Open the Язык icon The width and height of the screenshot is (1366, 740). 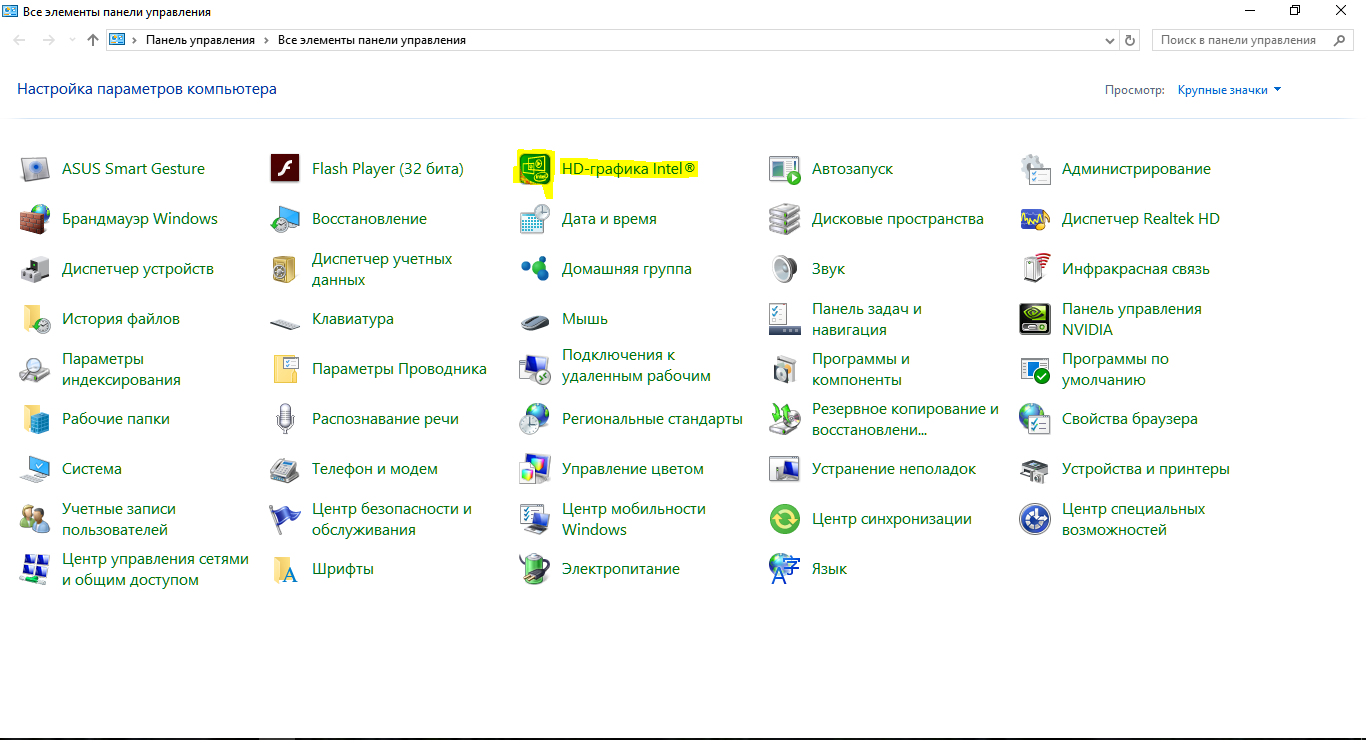785,569
